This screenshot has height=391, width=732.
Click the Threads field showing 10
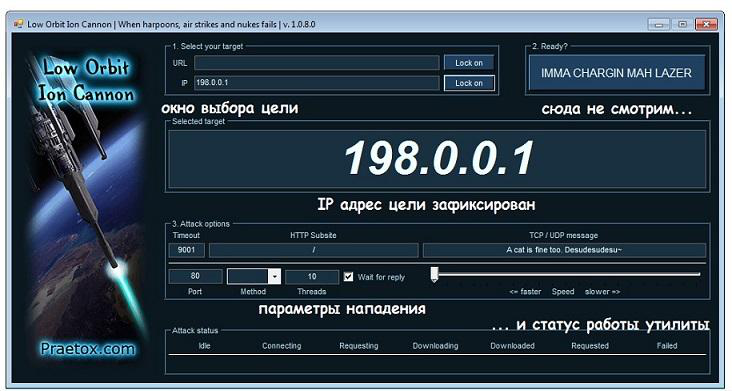pyautogui.click(x=312, y=277)
